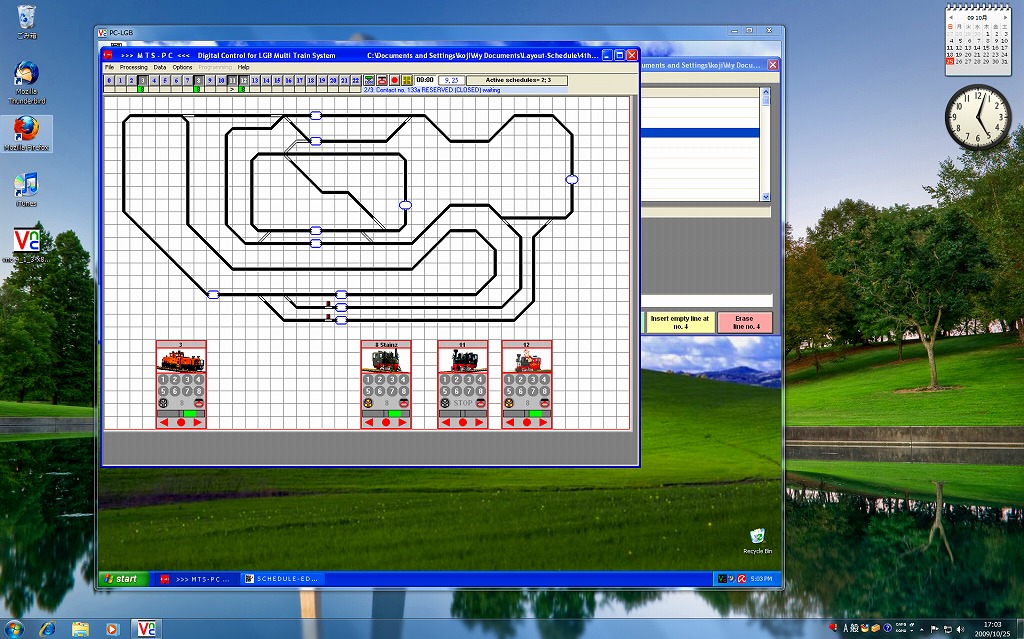Click Insert empty line at no. 4

679,322
